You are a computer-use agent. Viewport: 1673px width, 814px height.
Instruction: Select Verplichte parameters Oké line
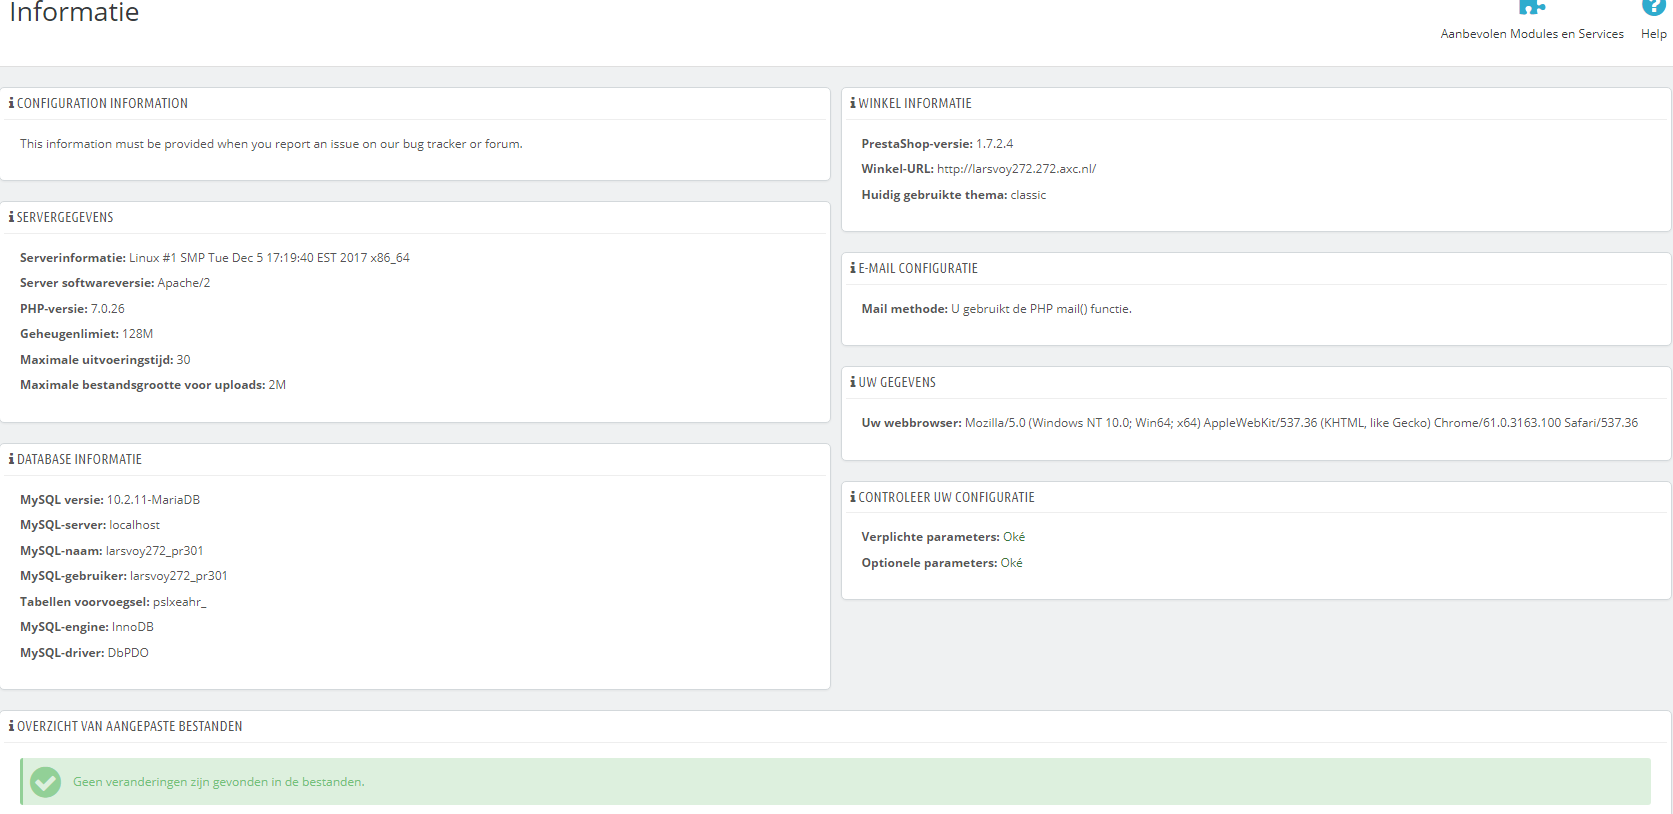pos(943,537)
